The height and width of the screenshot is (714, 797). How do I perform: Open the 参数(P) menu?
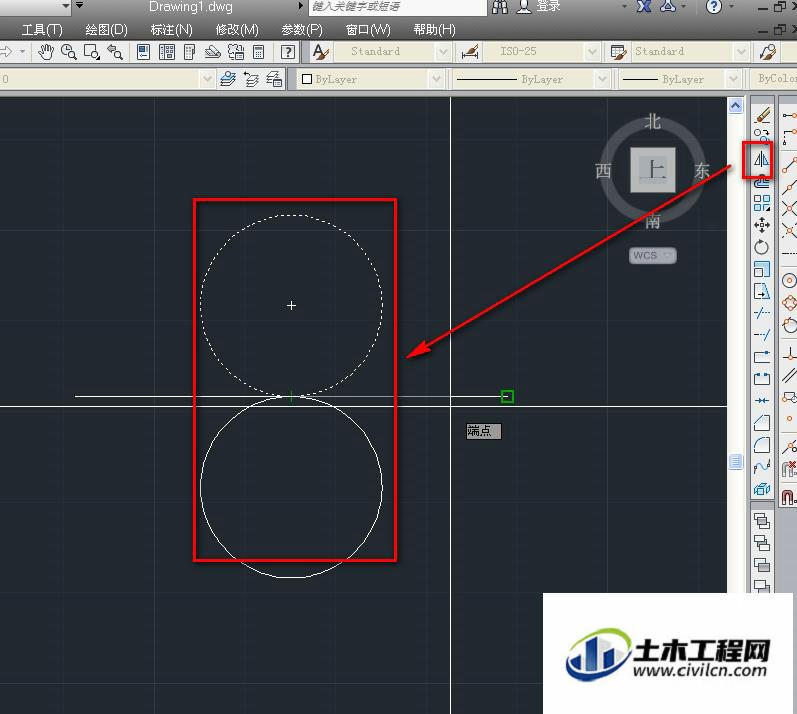pos(302,30)
